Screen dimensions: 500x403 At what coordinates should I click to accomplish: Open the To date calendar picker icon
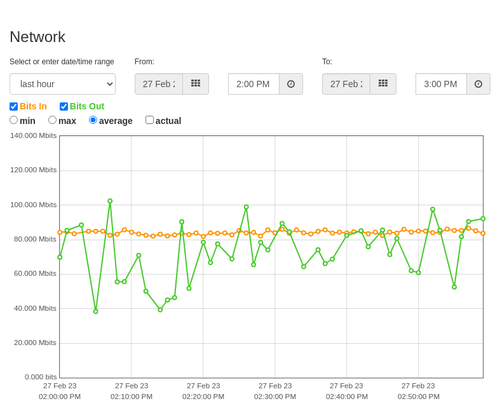[x=383, y=84]
